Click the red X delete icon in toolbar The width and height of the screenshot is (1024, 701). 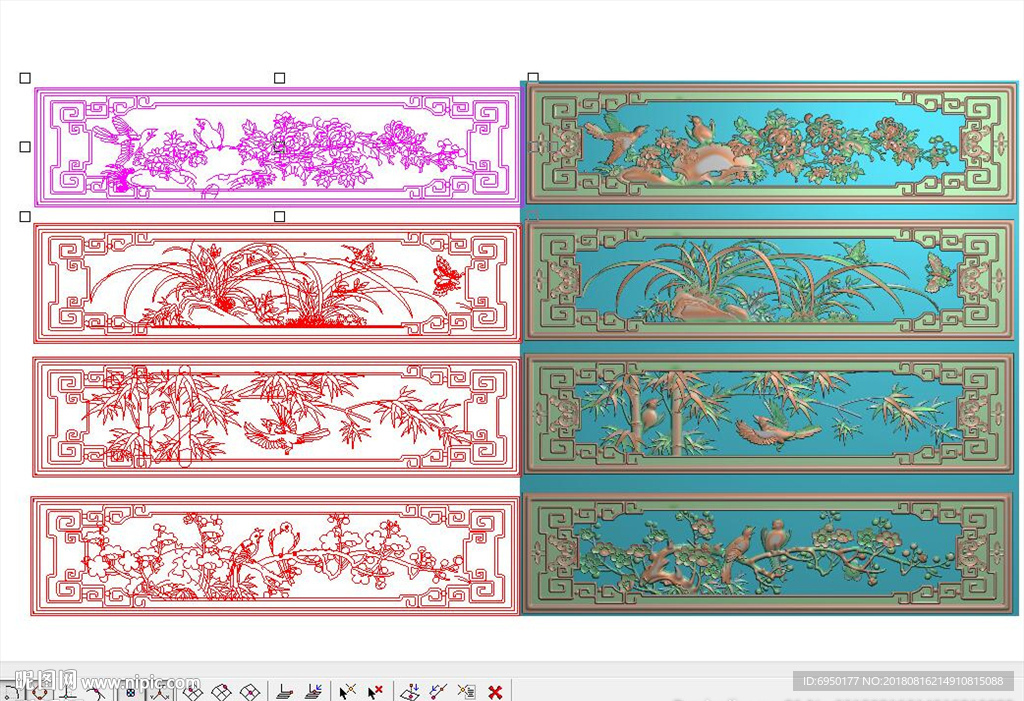(x=494, y=692)
